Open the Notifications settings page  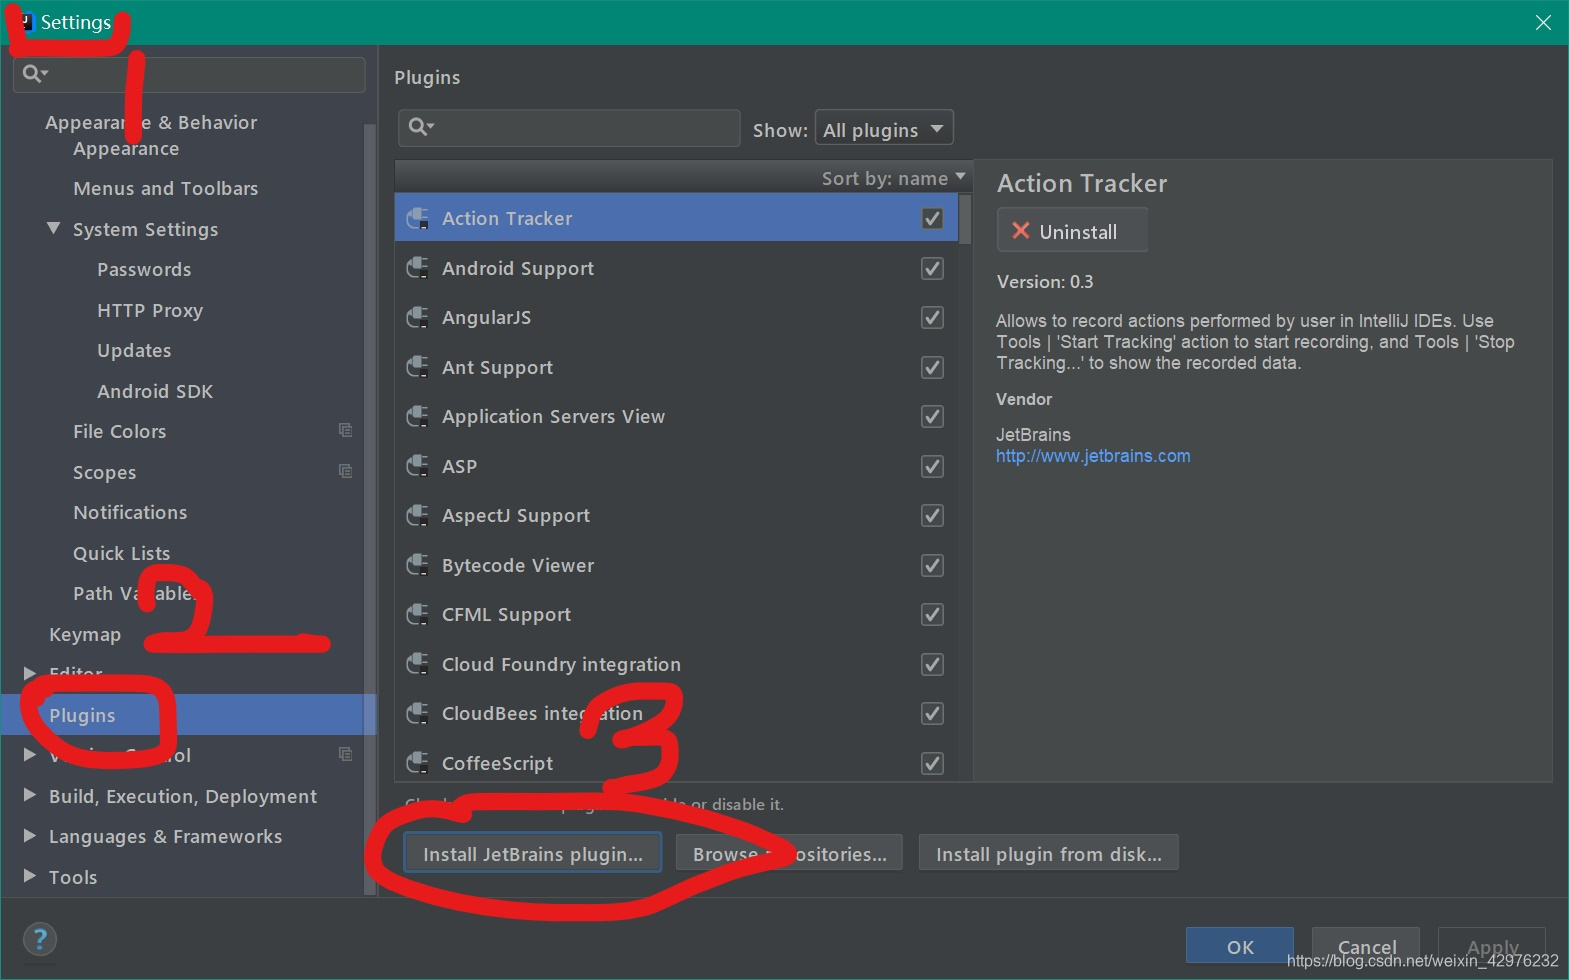pos(130,512)
